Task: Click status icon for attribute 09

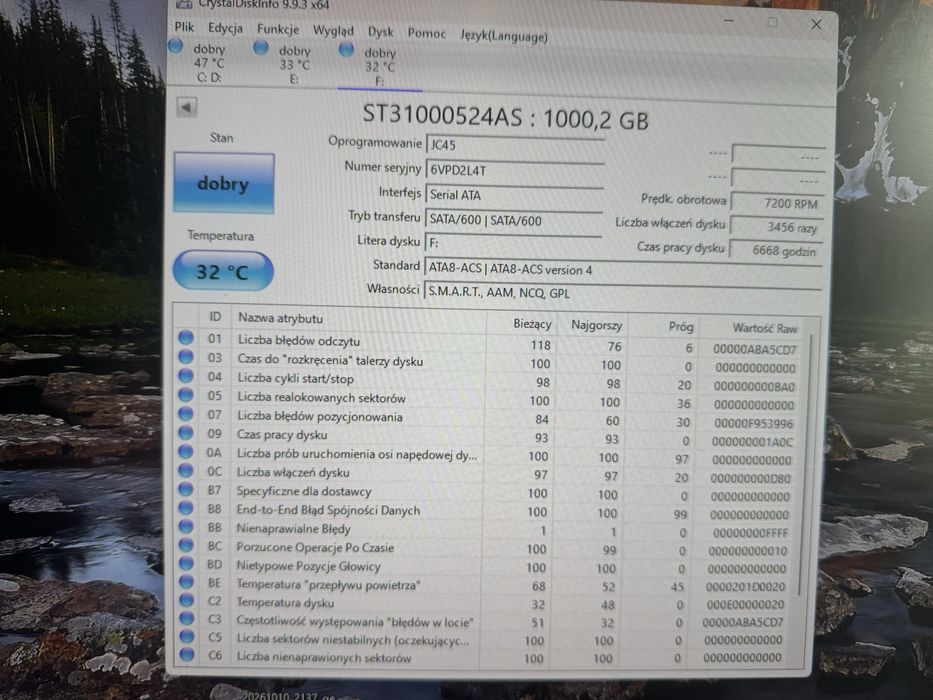Action: (186, 433)
